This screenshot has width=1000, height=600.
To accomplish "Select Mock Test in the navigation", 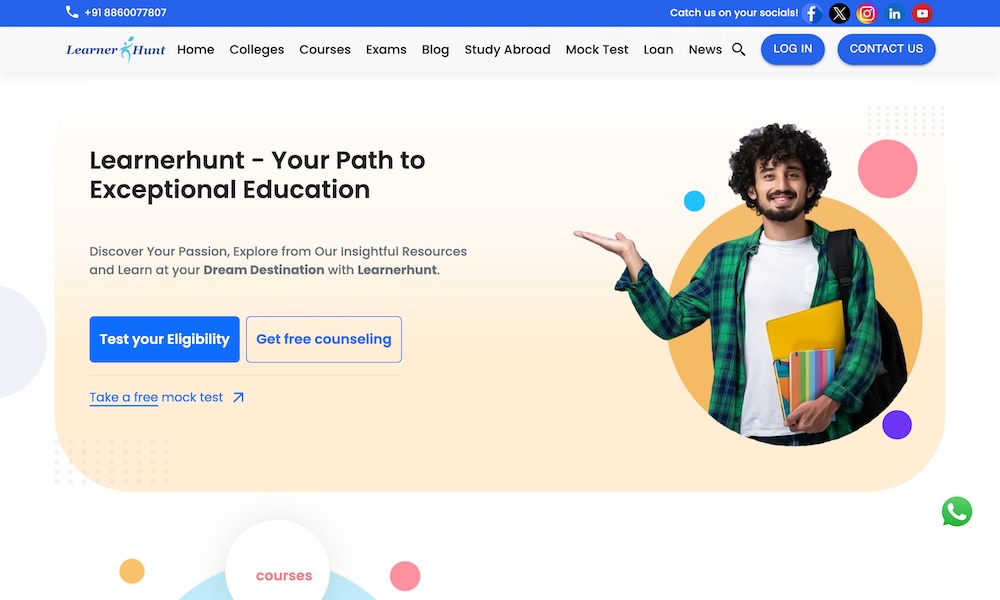I will pos(597,49).
